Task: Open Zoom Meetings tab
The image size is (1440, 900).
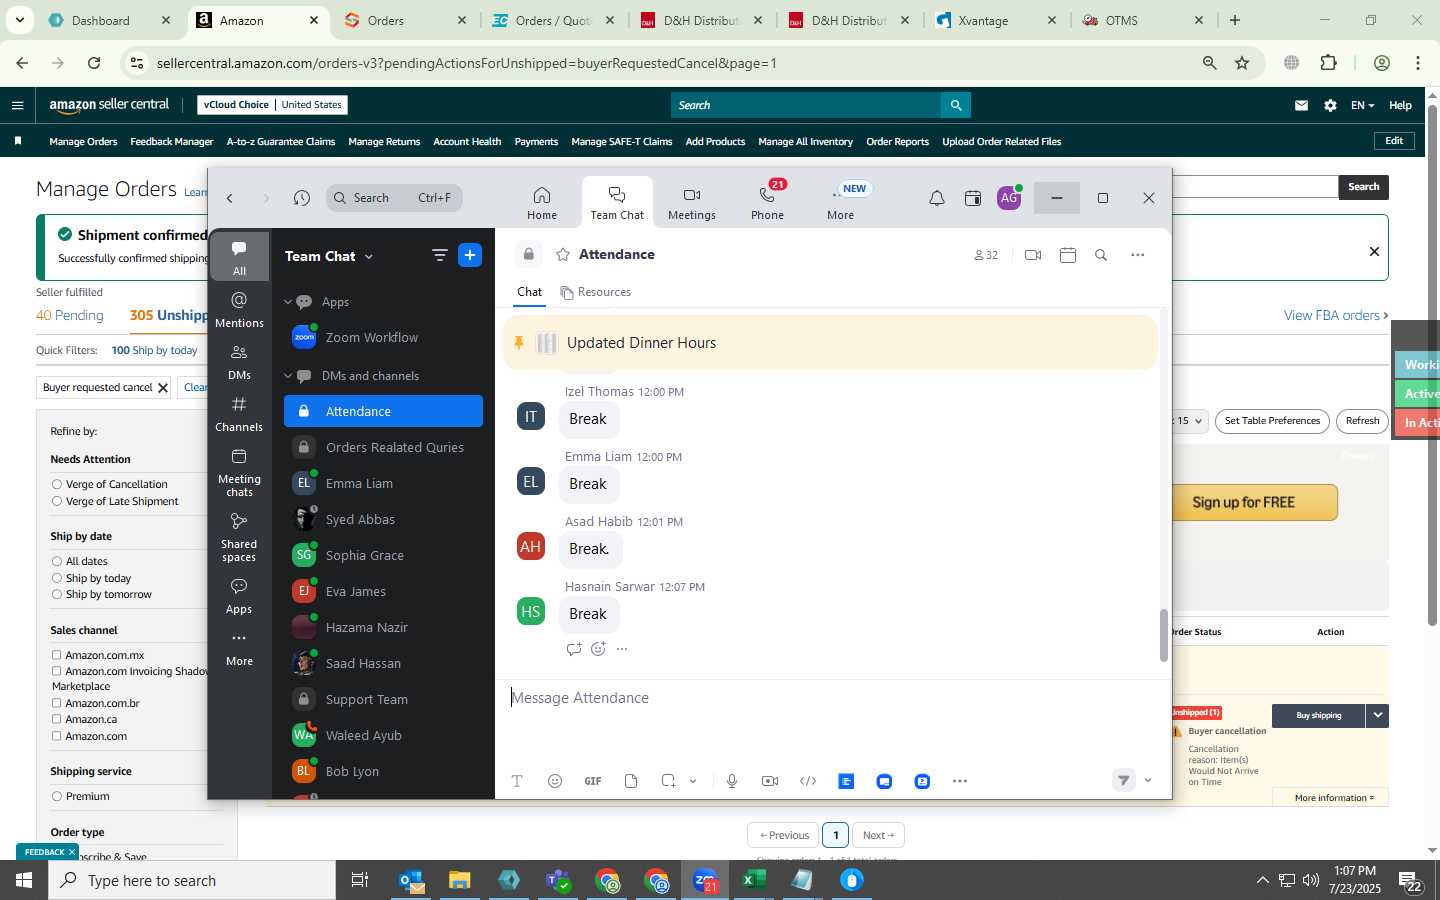Action: [x=691, y=203]
